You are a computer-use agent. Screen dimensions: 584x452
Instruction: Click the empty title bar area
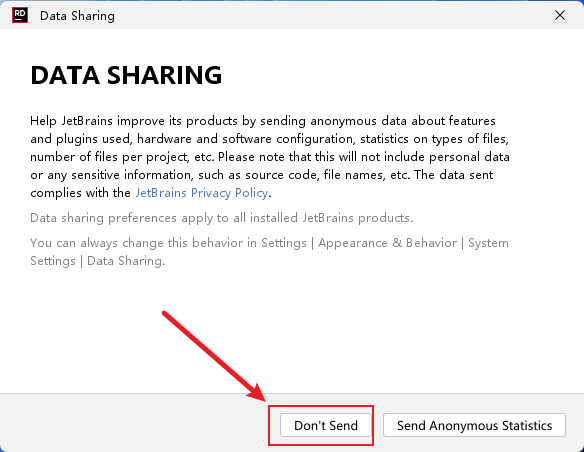pos(331,15)
